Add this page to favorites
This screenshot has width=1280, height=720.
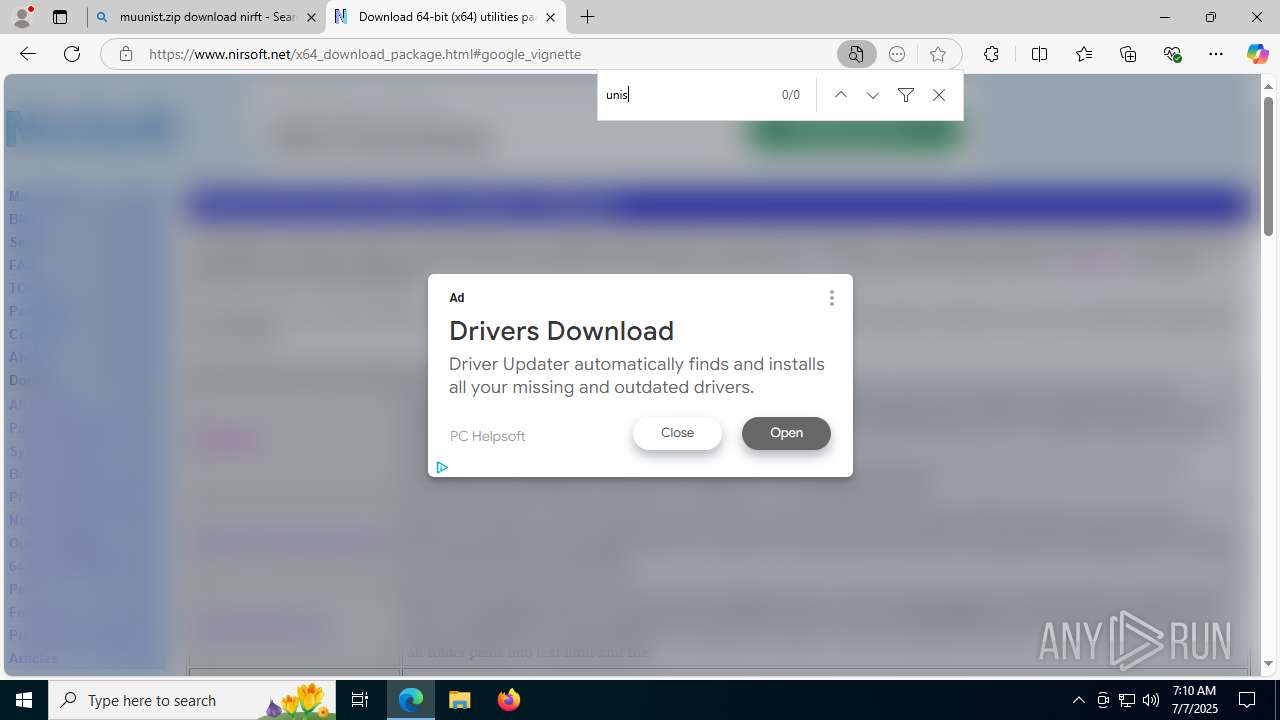(938, 54)
